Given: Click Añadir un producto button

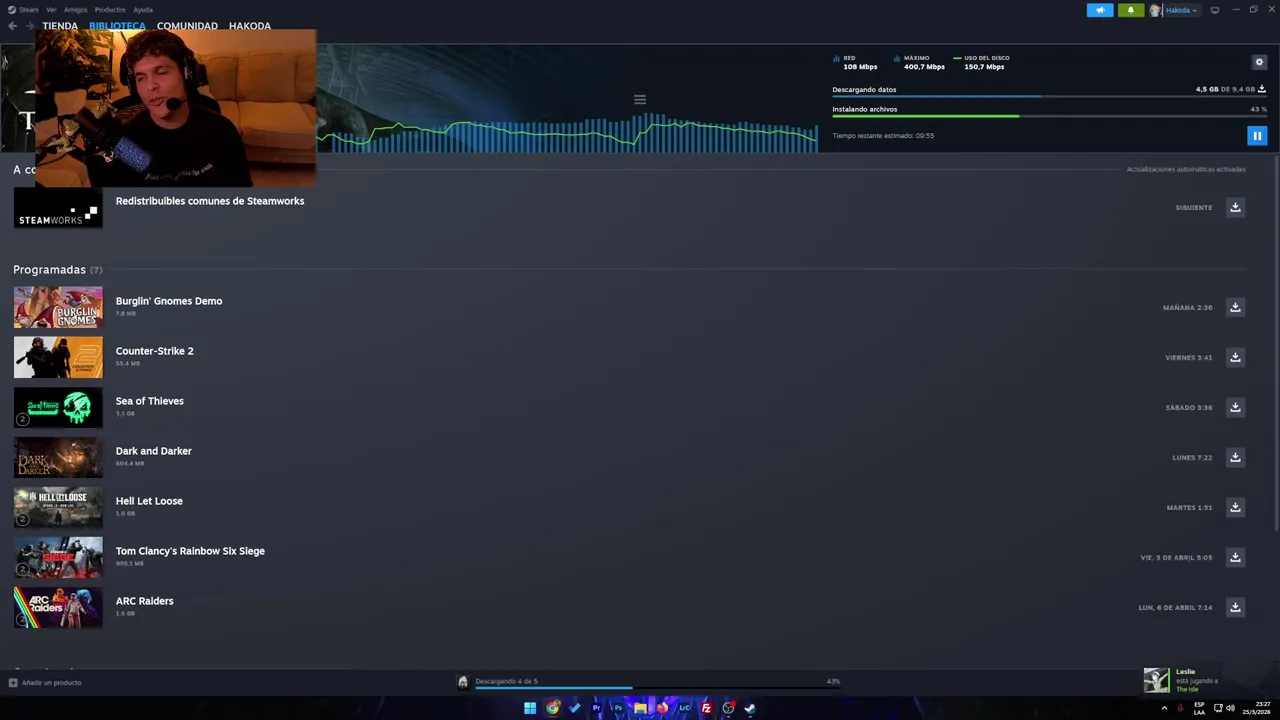Looking at the screenshot, I should pyautogui.click(x=45, y=683).
